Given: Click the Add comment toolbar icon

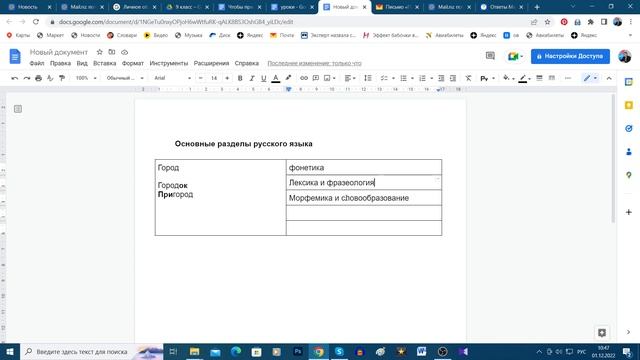Looking at the screenshot, I should [316, 78].
